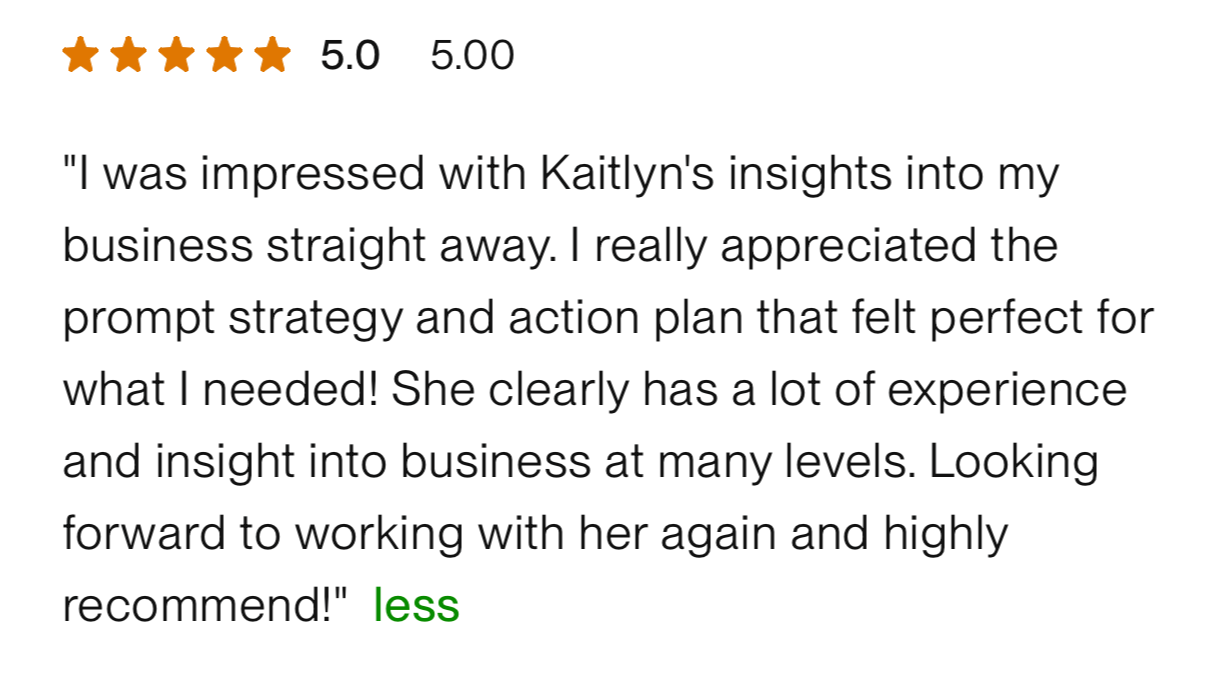Image resolution: width=1219 pixels, height=677 pixels.
Task: Click the second orange rating star
Action: tap(127, 55)
